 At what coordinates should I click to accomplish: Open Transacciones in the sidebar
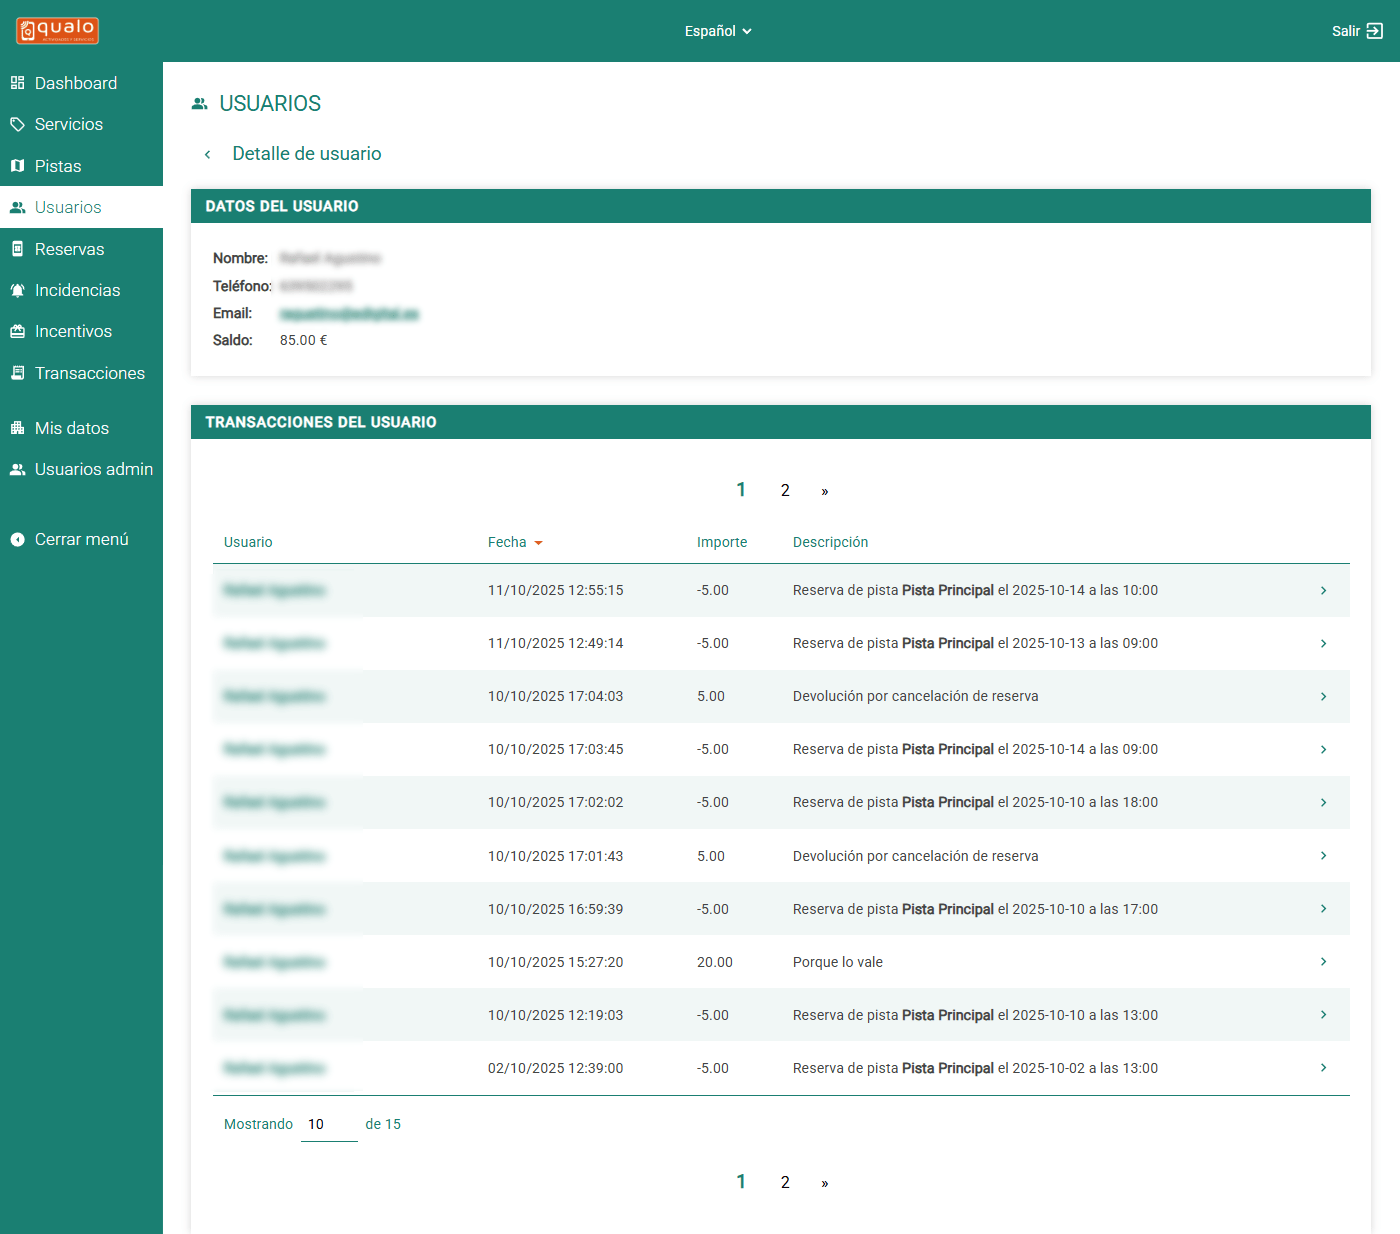pos(89,373)
